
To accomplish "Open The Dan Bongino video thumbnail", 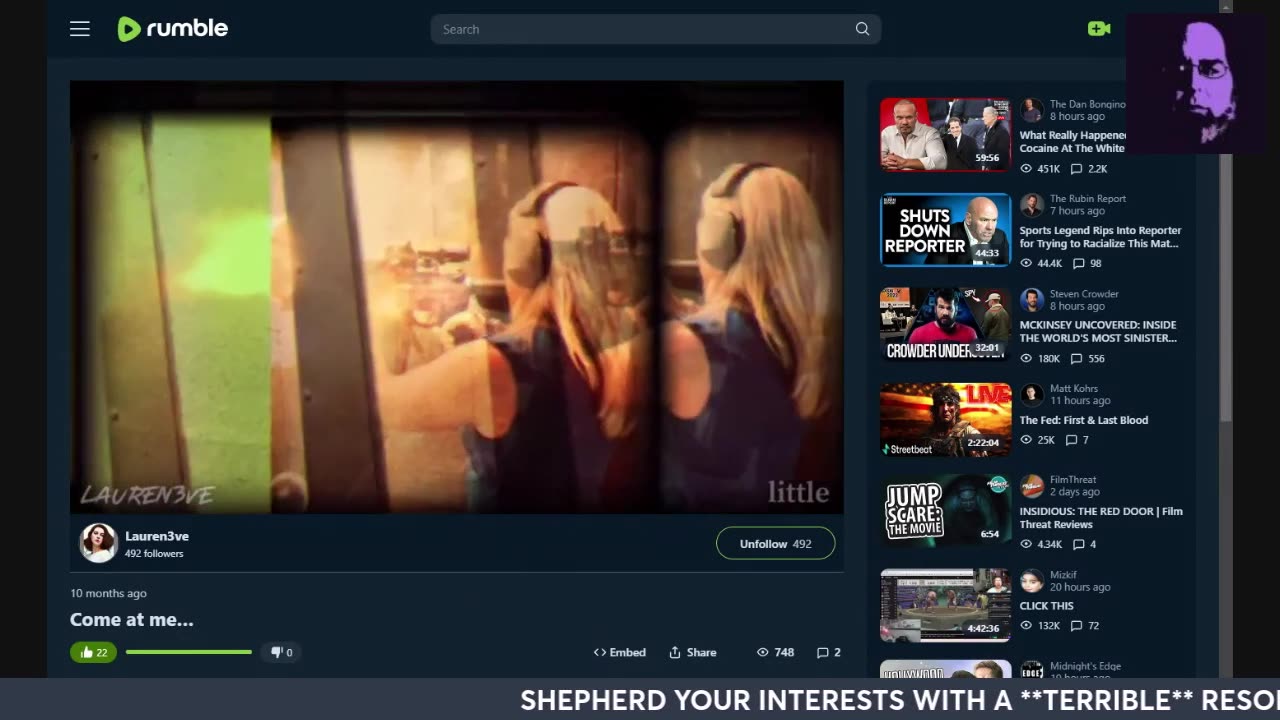I will [945, 134].
